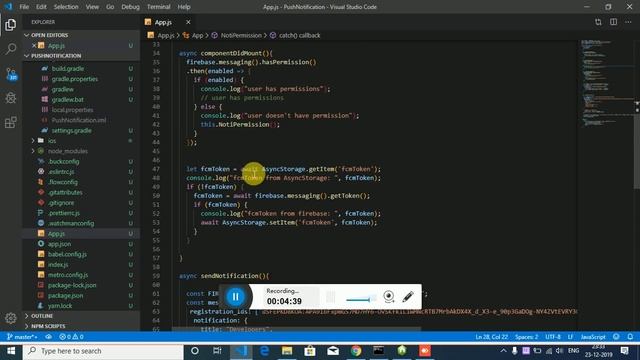This screenshot has width=640, height=360.
Task: Click the feedback smiley icon
Action: (616, 337)
